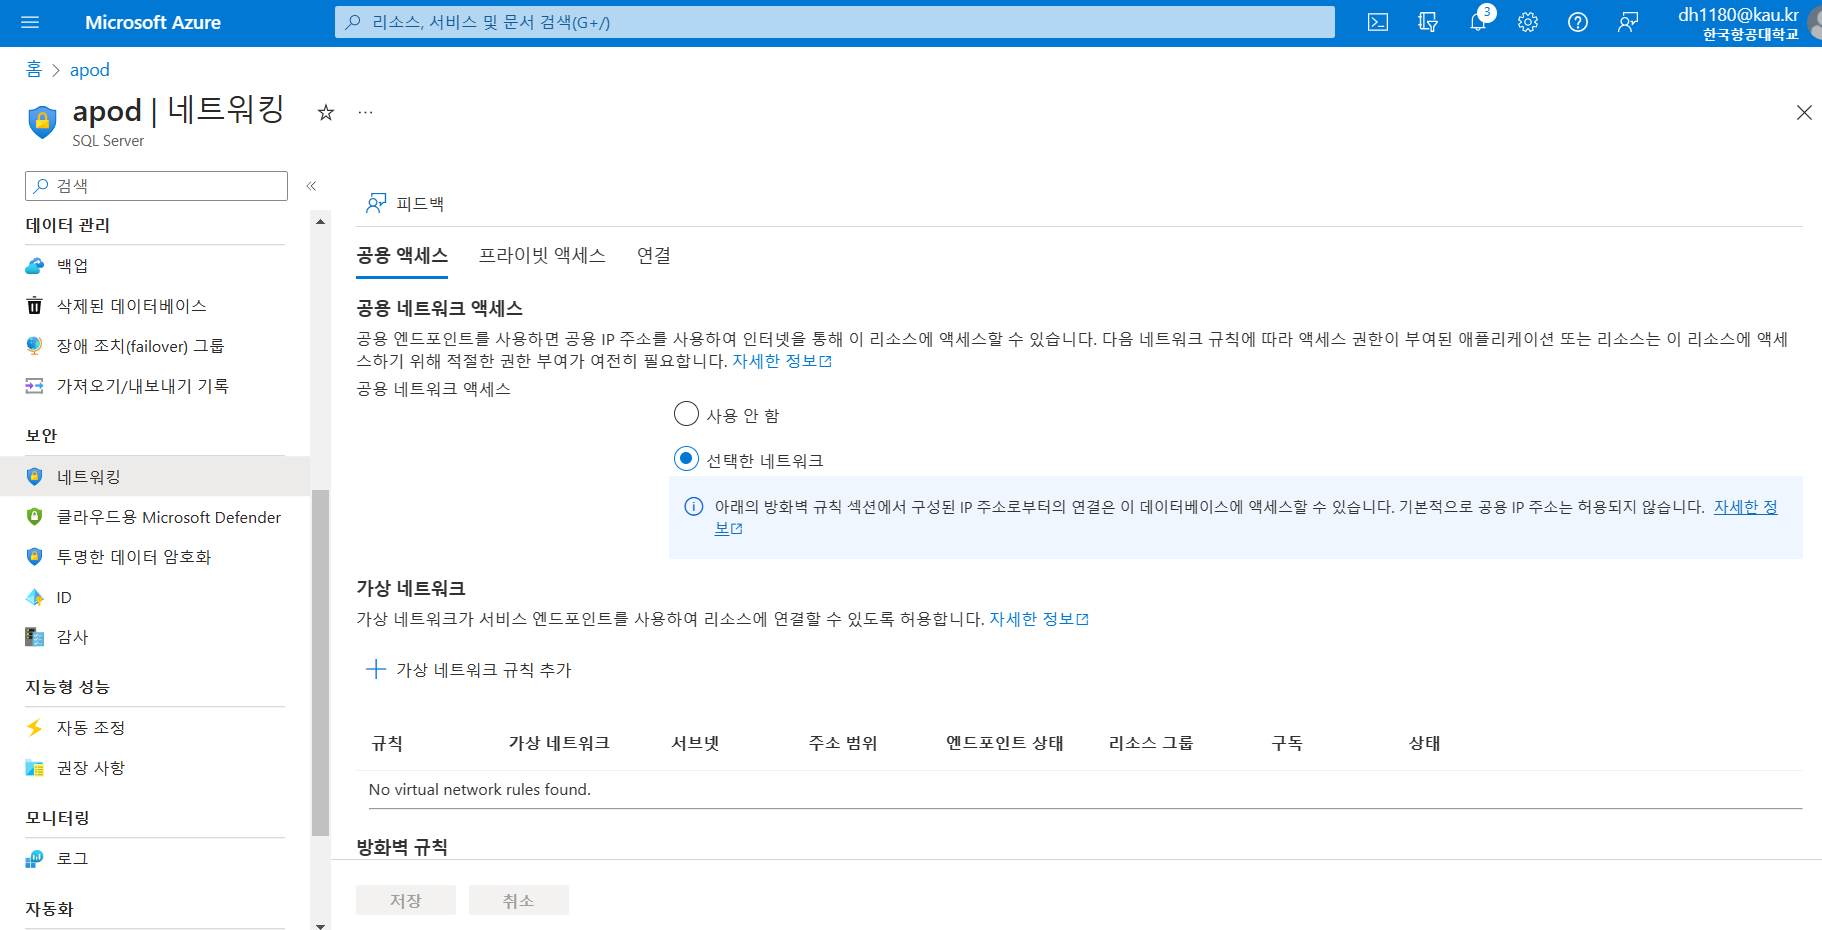Click 가상 네트워크 규칙 추가
This screenshot has height=930, width=1822.
click(469, 670)
